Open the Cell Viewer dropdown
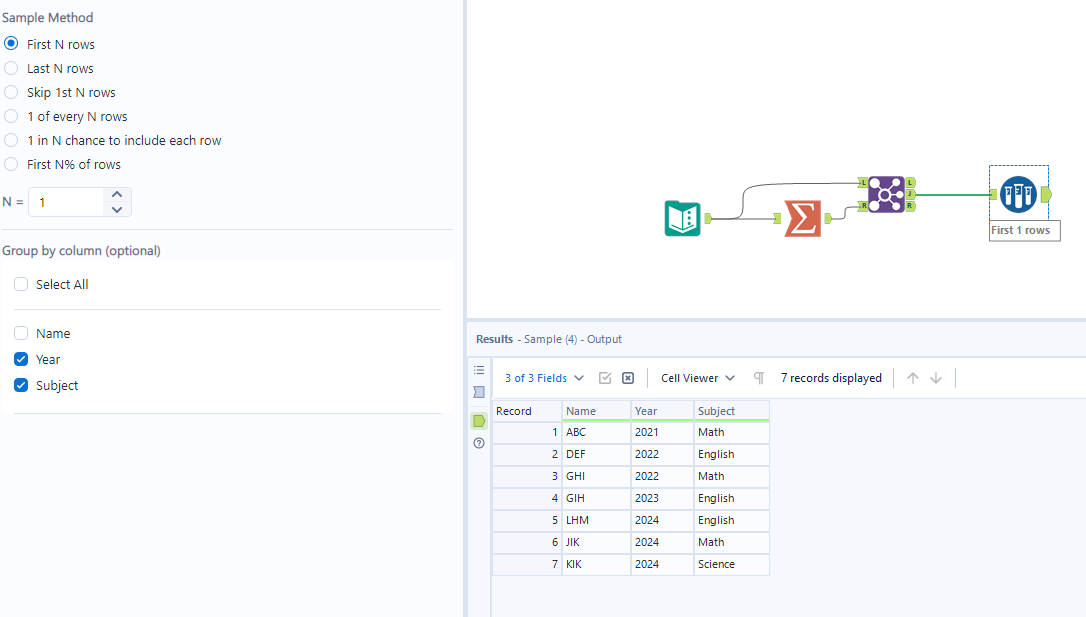 click(697, 378)
